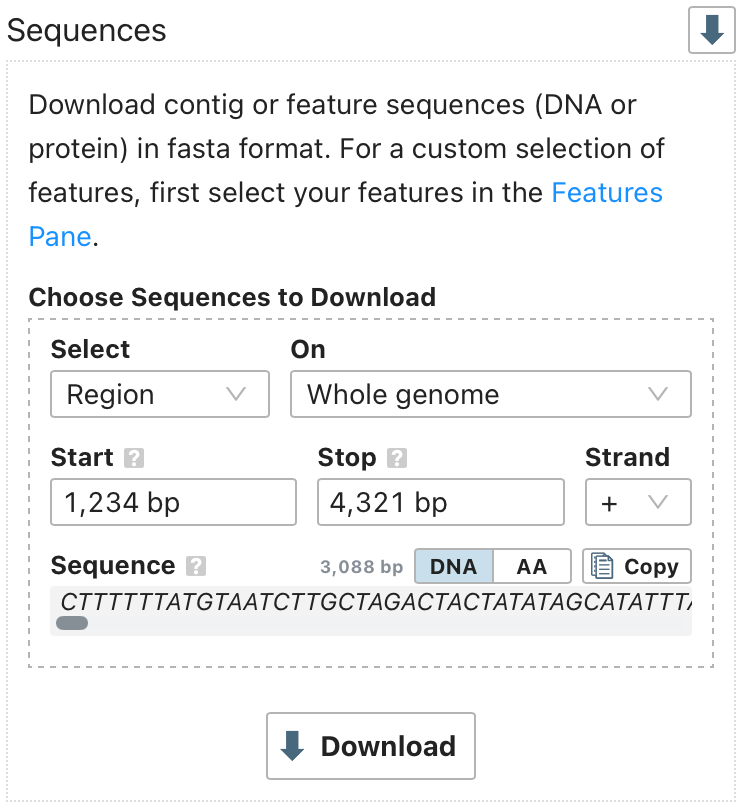This screenshot has width=738, height=808.
Task: Switch sequence view to AA
Action: click(532, 566)
